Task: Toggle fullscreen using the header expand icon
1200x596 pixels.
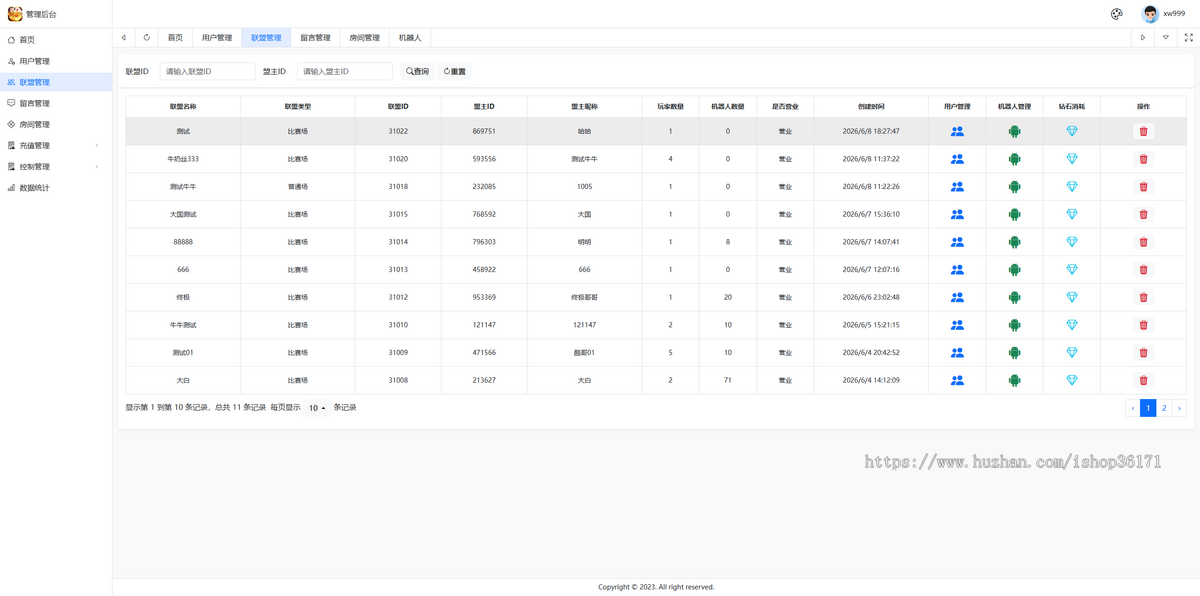Action: pos(1188,38)
